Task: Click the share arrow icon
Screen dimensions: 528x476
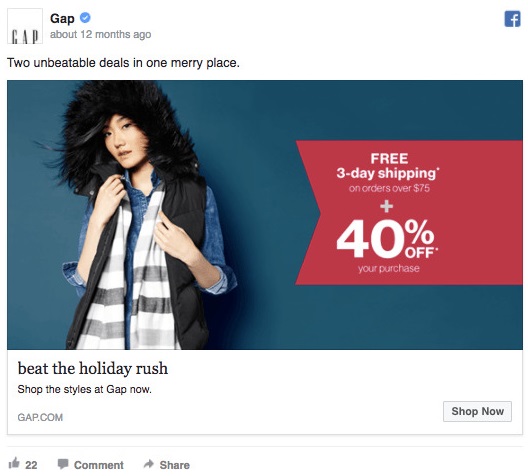Action: (x=148, y=464)
